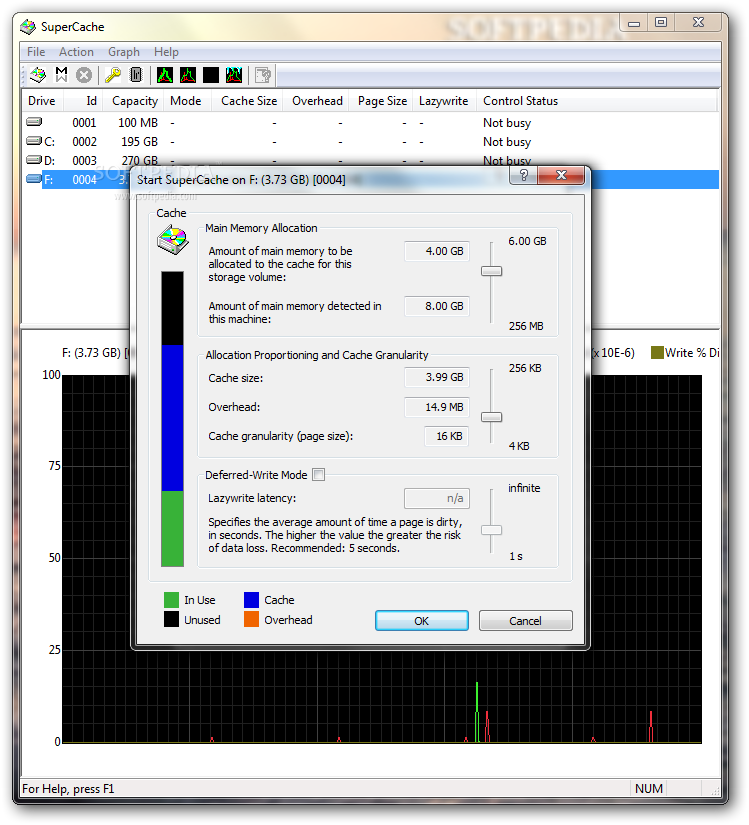This screenshot has width=749, height=825.
Task: Close the Start SuperCache dialog
Action: tap(561, 176)
